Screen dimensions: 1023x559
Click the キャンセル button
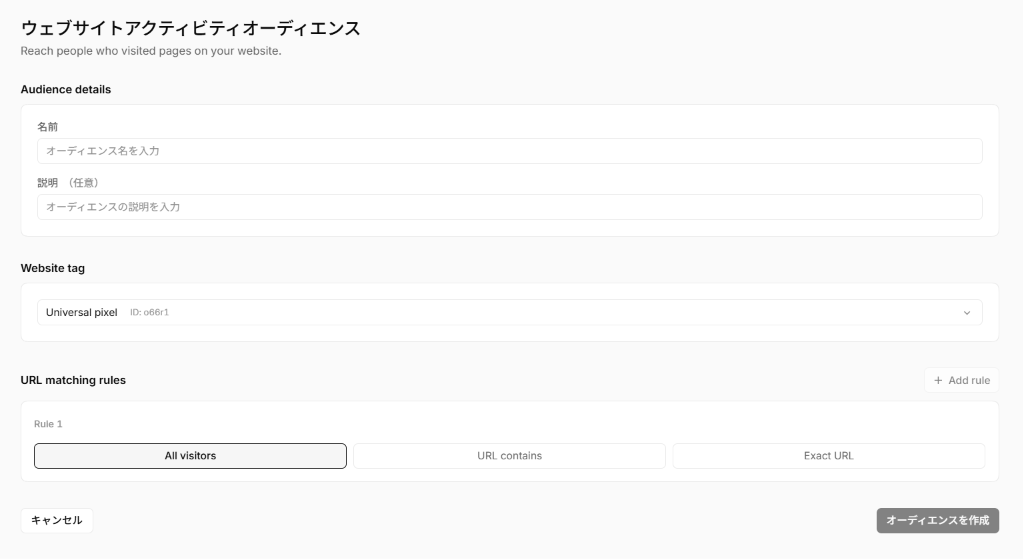[57, 521]
